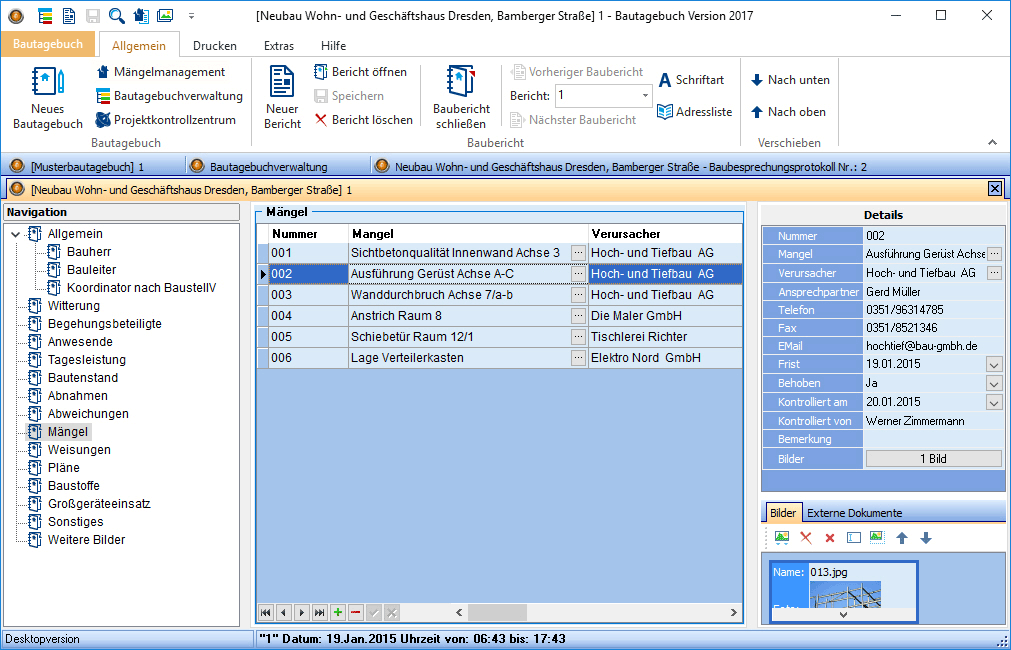Select Großgeräteeinsatz in the navigation tree
This screenshot has width=1011, height=650.
[x=99, y=504]
